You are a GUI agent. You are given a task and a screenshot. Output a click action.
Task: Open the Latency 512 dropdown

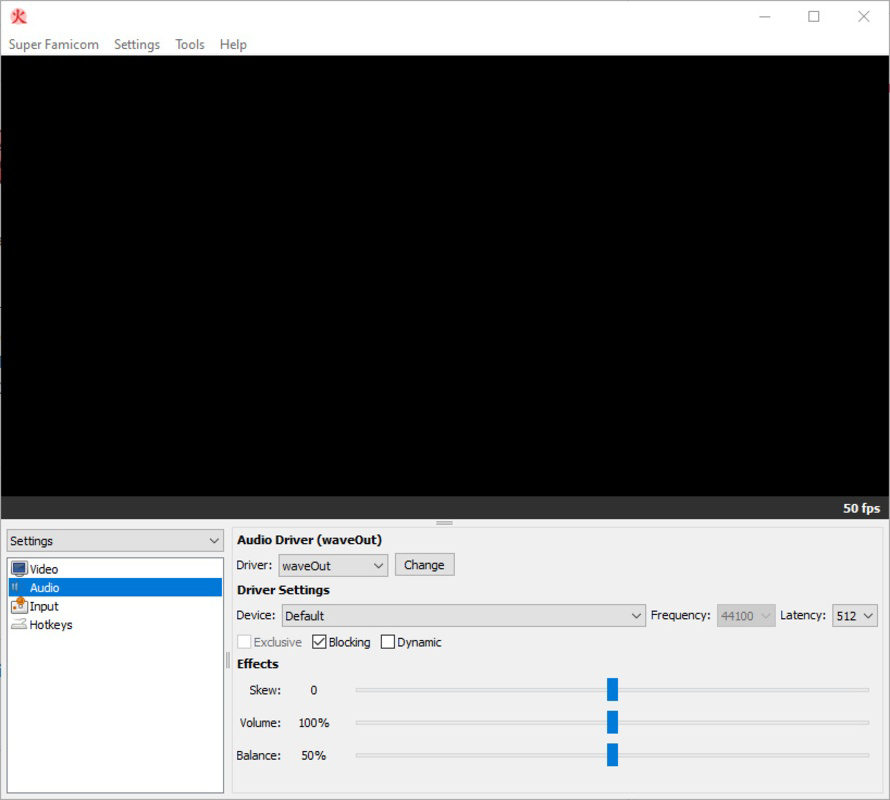pos(854,615)
